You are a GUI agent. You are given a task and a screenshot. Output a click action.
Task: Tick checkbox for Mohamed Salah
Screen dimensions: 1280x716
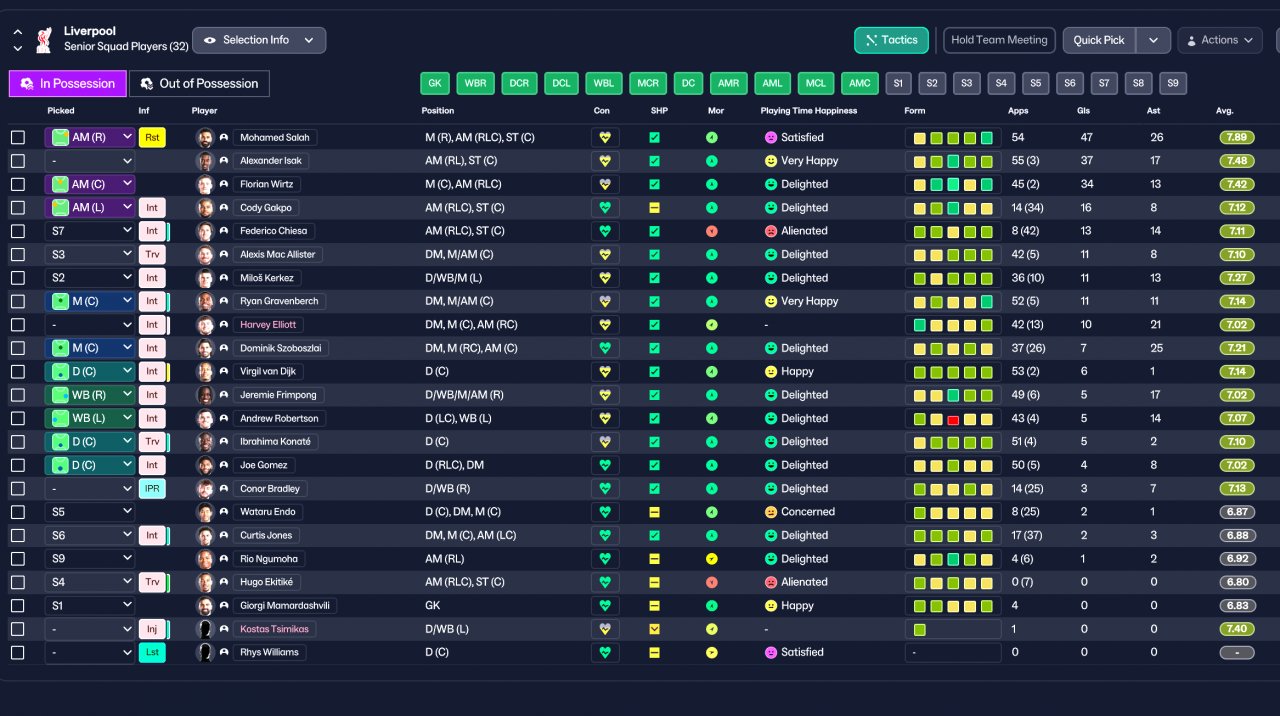pos(18,138)
